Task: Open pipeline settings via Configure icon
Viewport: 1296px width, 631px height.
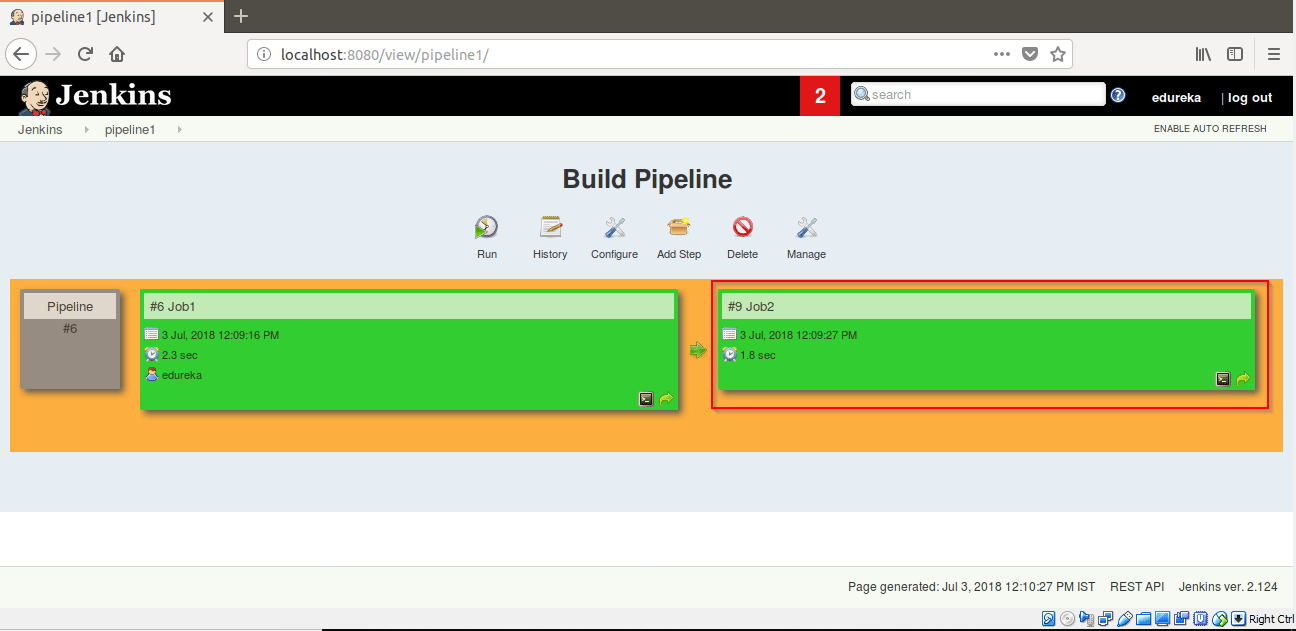Action: (614, 228)
